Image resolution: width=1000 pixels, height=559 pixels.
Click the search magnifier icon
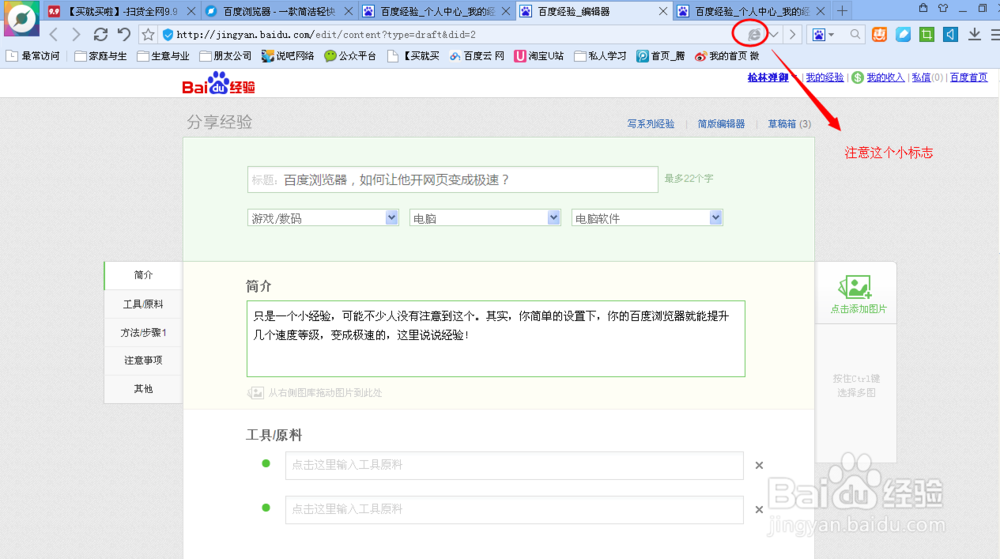point(855,34)
